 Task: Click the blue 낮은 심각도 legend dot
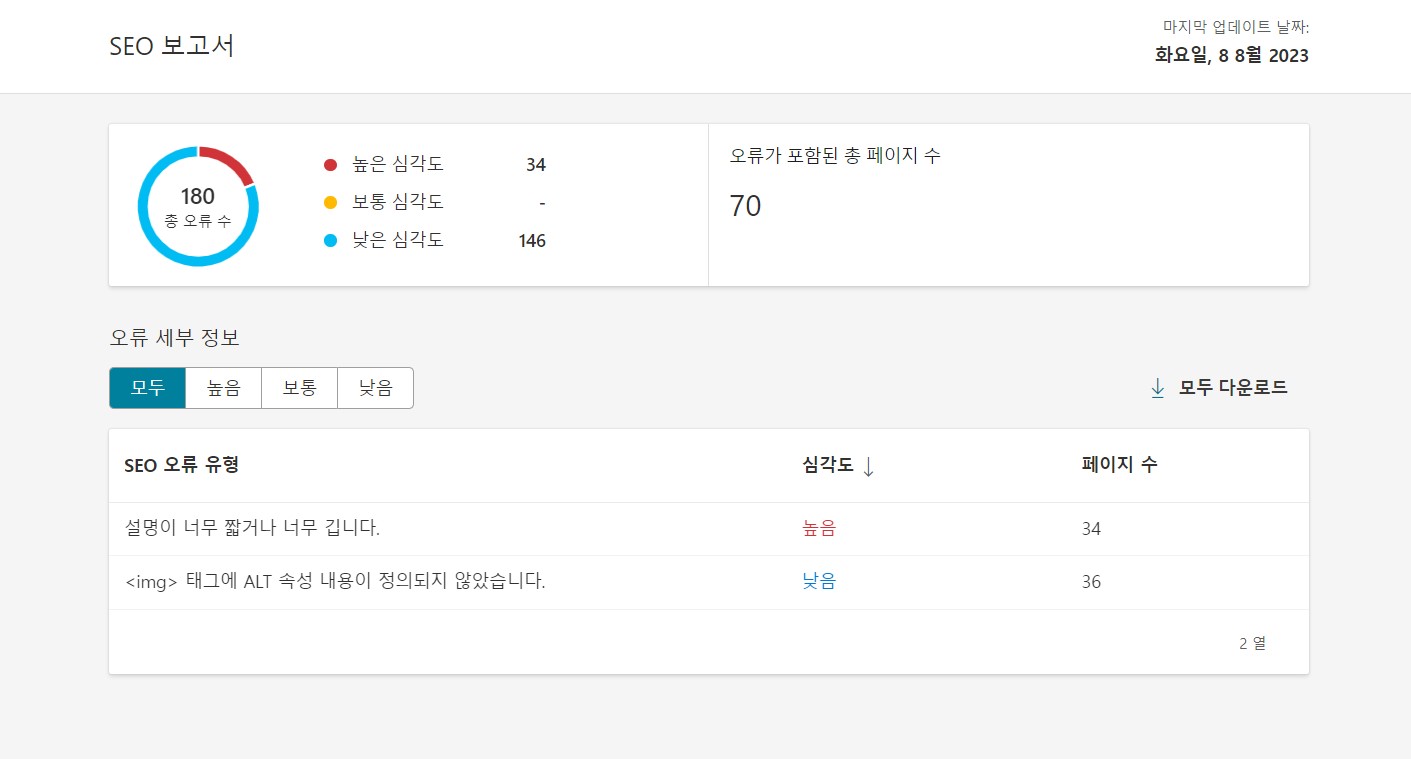[x=331, y=240]
